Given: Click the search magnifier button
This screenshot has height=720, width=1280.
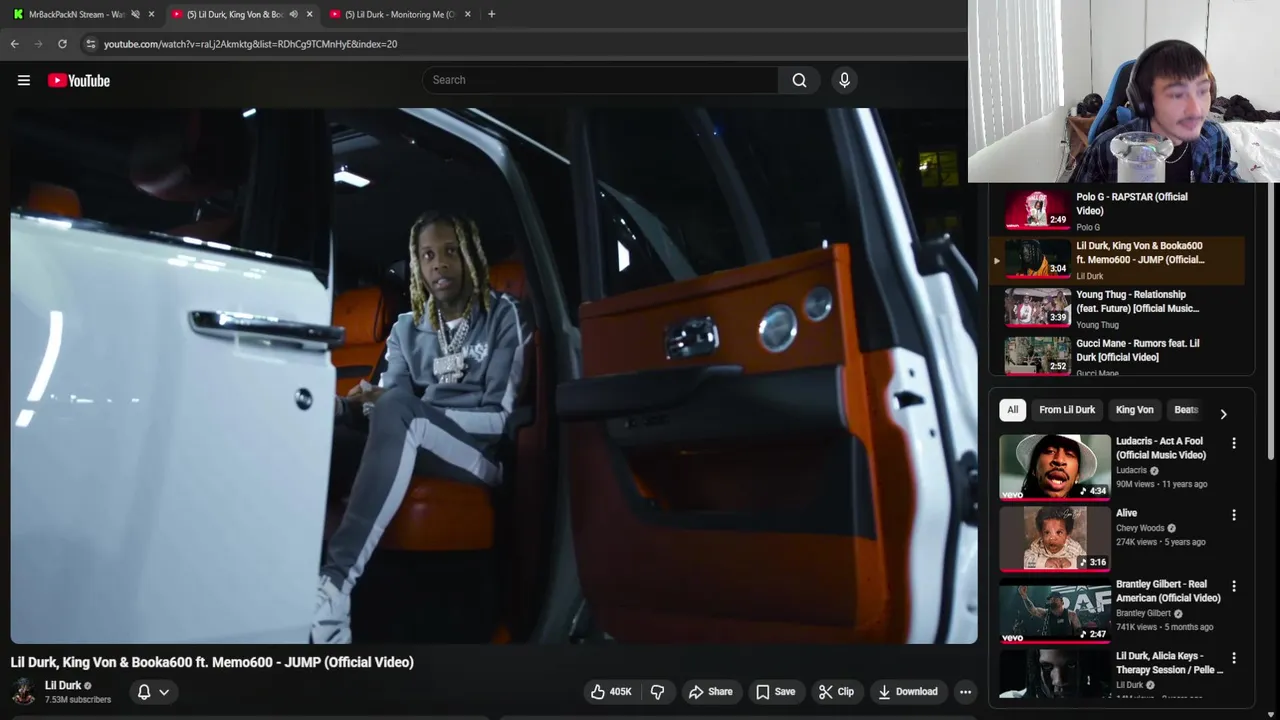Looking at the screenshot, I should 799,80.
